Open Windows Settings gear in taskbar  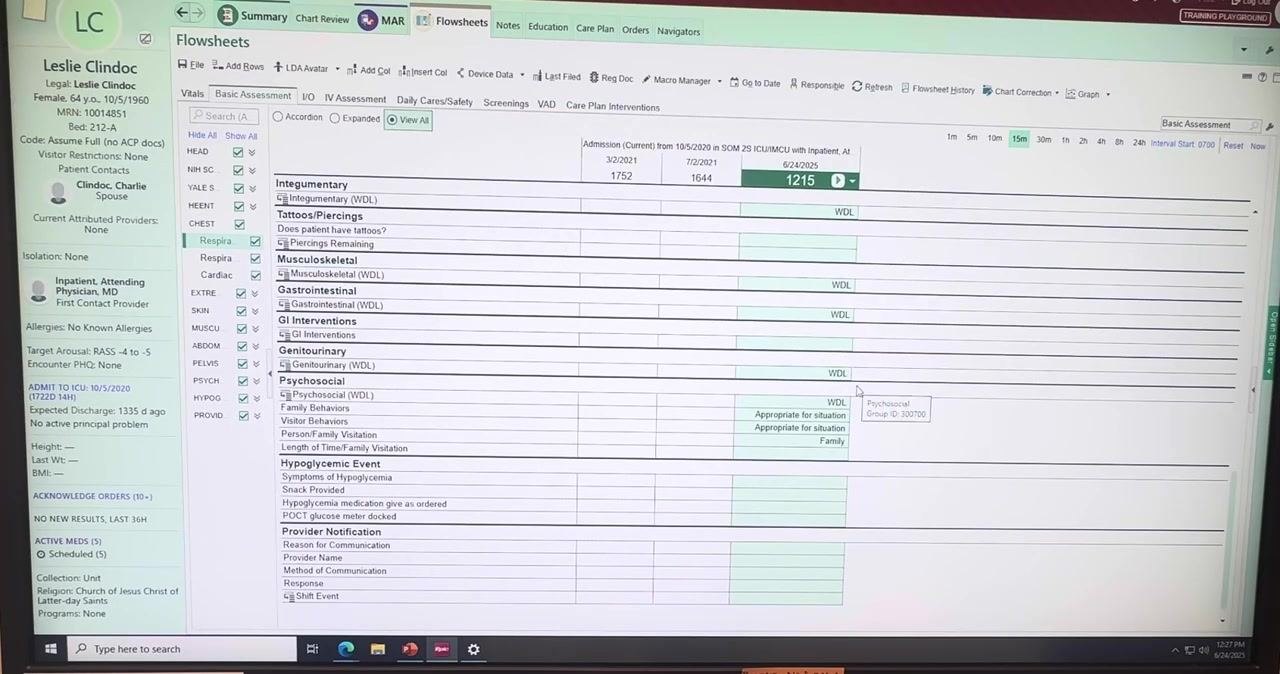click(474, 649)
